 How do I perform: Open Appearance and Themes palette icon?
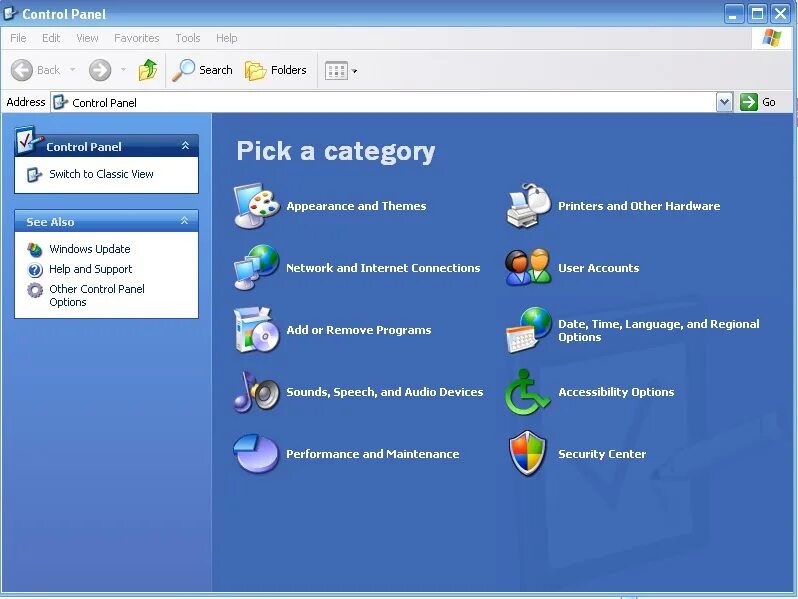256,206
